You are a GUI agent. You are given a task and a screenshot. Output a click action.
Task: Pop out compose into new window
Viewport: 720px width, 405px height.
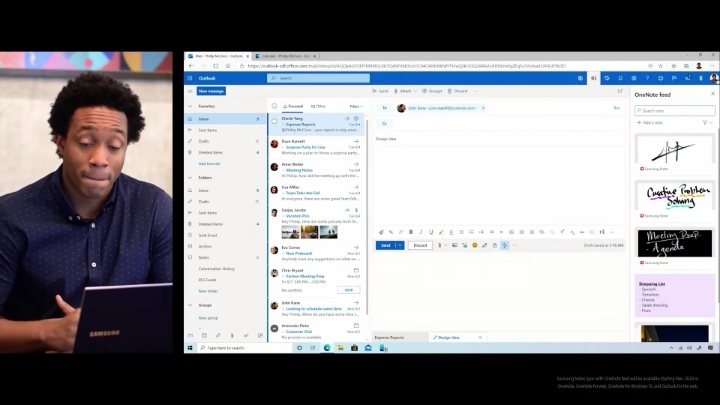pyautogui.click(x=620, y=91)
